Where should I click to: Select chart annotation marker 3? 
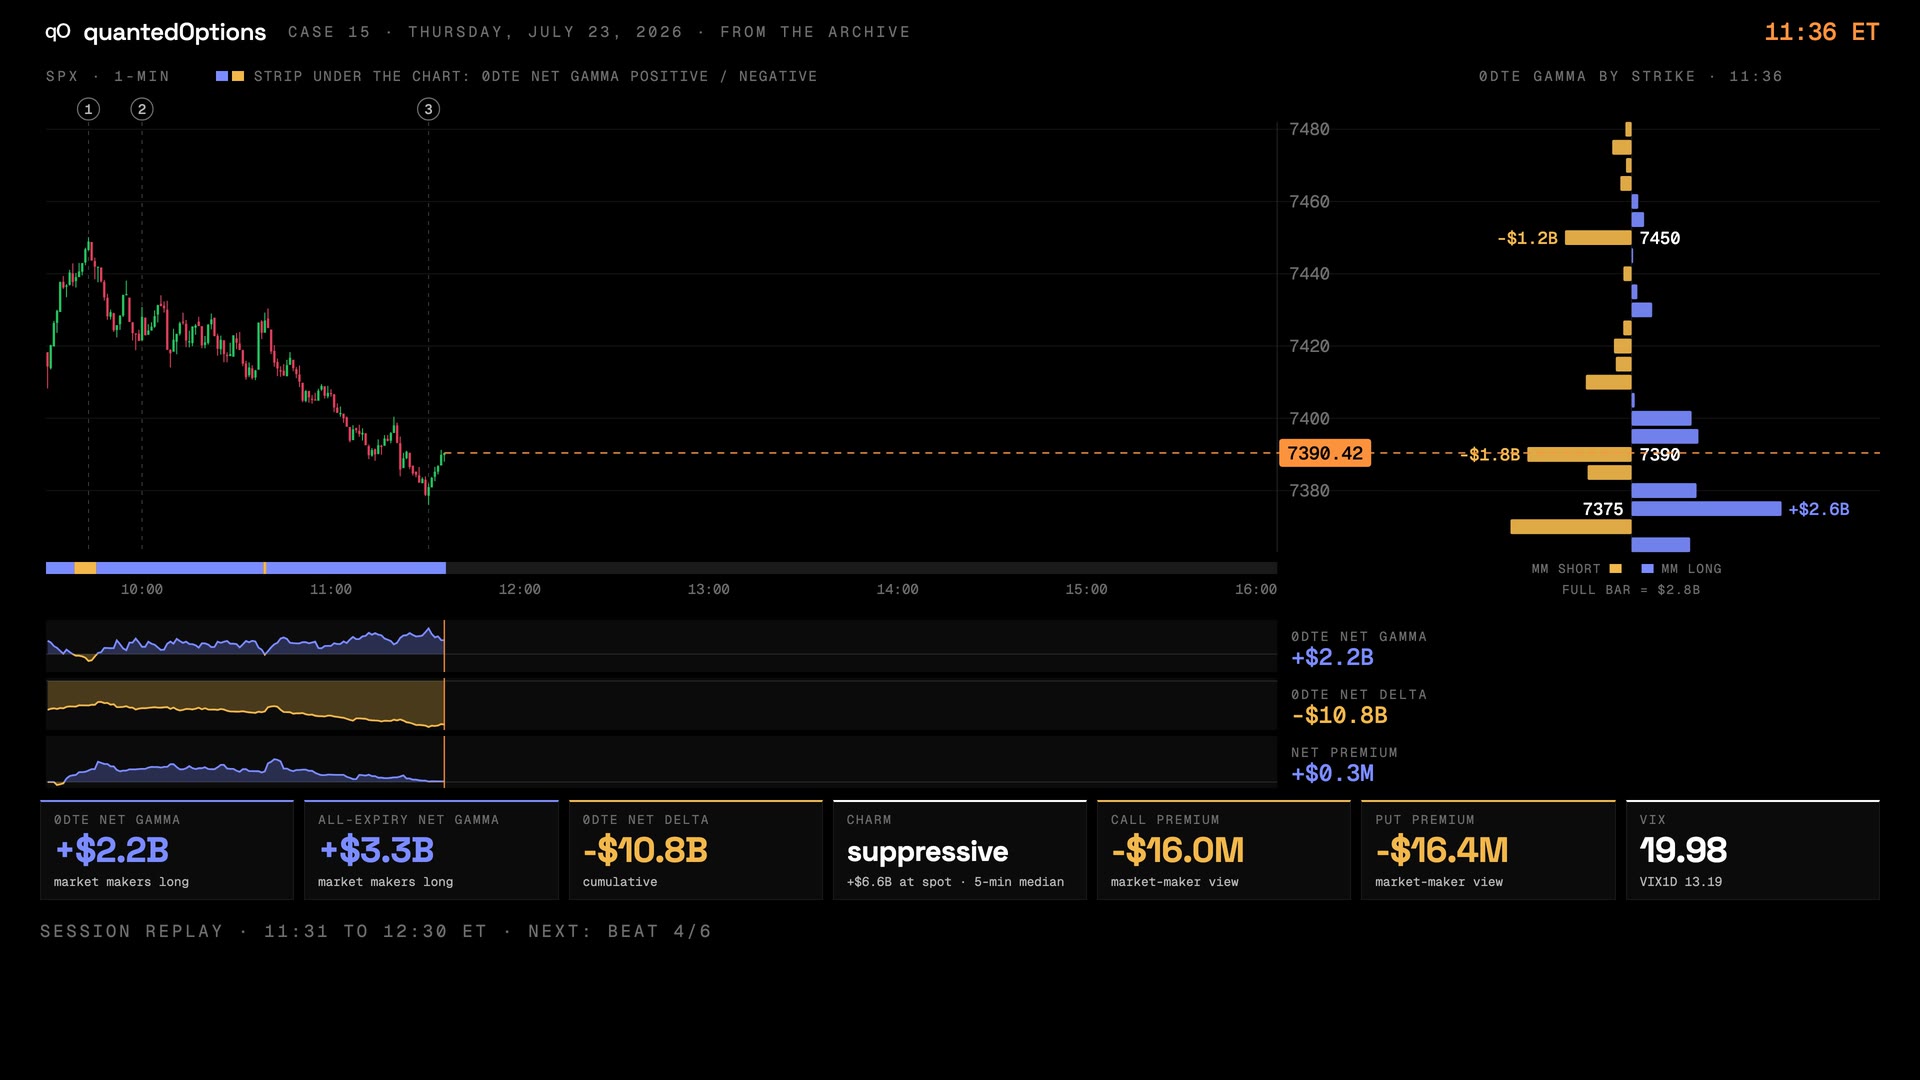[428, 109]
